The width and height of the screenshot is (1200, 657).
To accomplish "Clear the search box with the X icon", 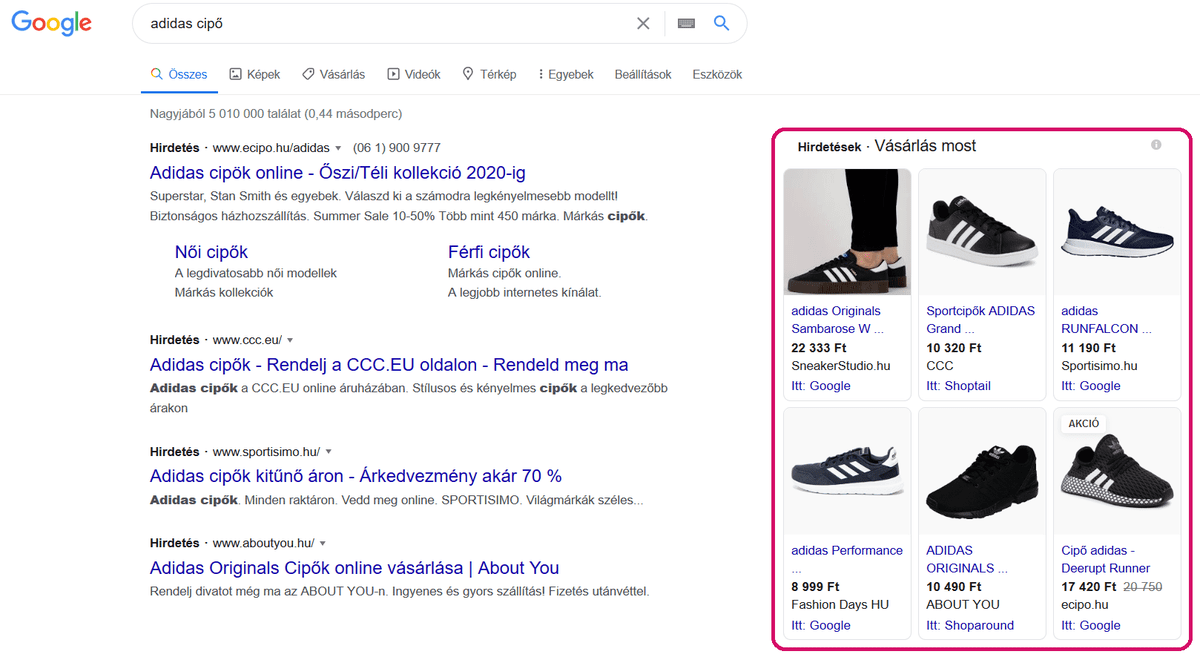I will [x=643, y=23].
